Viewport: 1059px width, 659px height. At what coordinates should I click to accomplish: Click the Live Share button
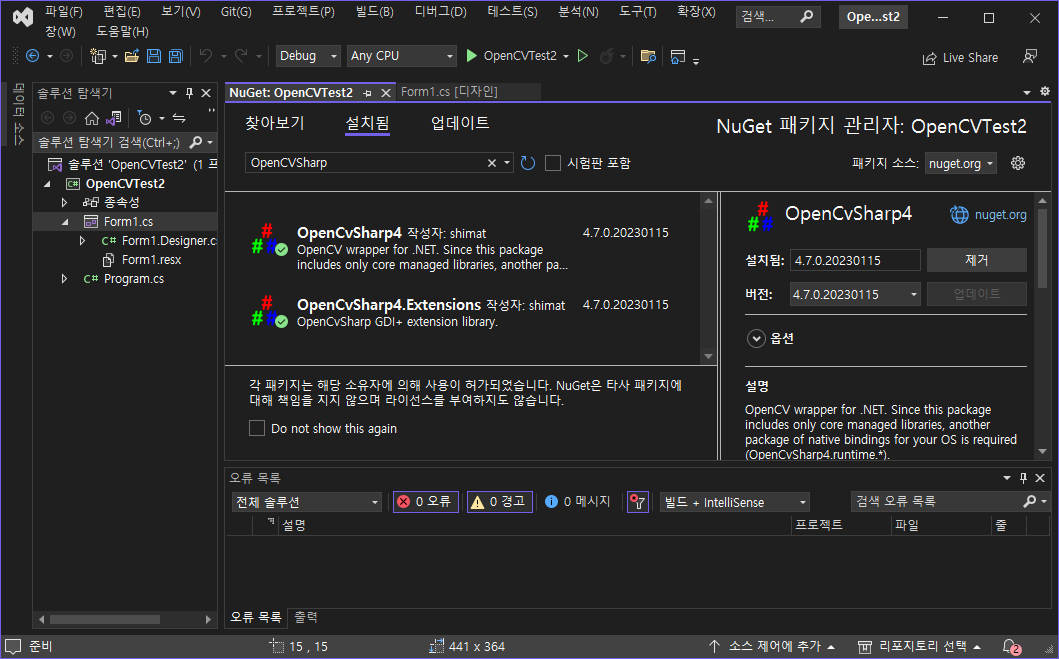[960, 57]
